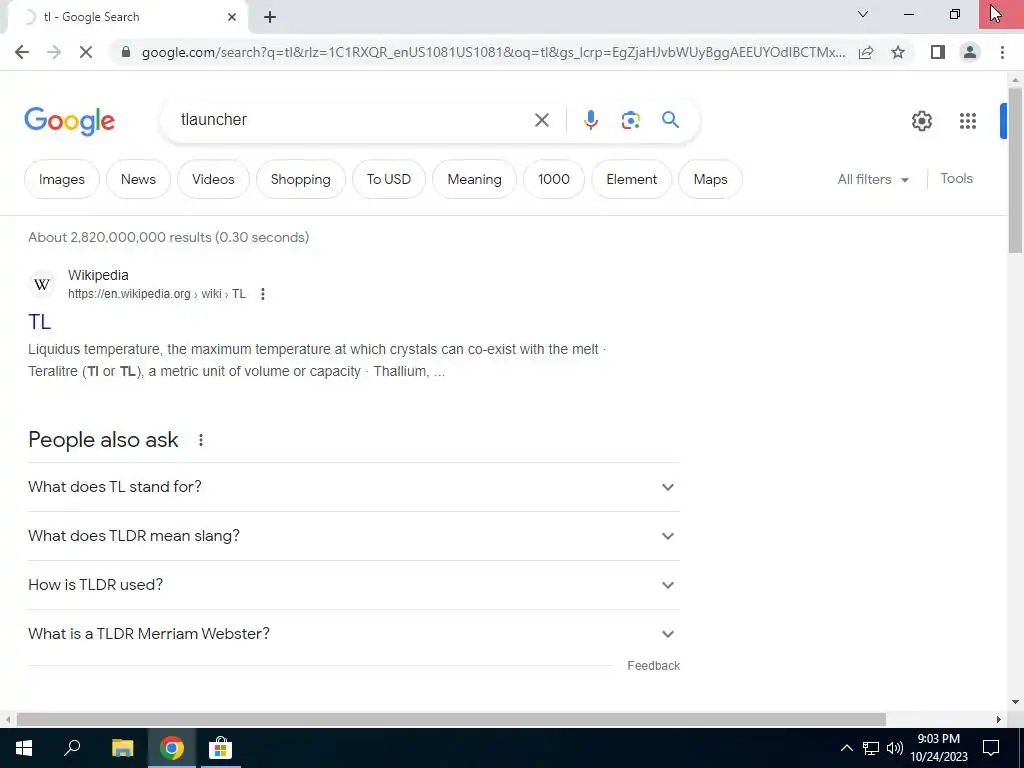Switch to Images results
Viewport: 1024px width, 768px height.
61,179
